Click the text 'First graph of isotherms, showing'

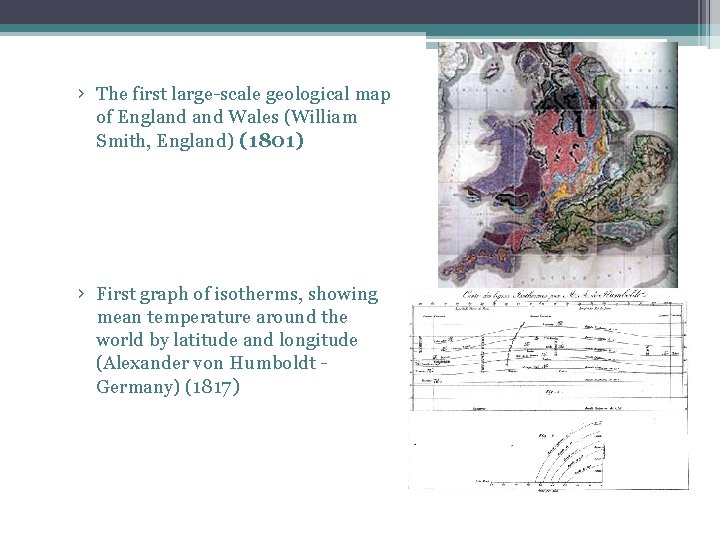point(237,294)
